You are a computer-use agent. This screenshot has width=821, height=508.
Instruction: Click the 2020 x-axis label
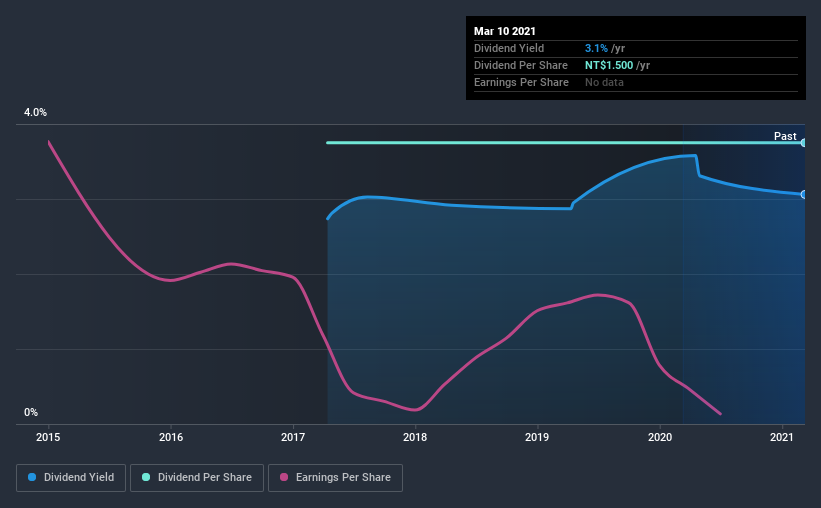(x=660, y=437)
